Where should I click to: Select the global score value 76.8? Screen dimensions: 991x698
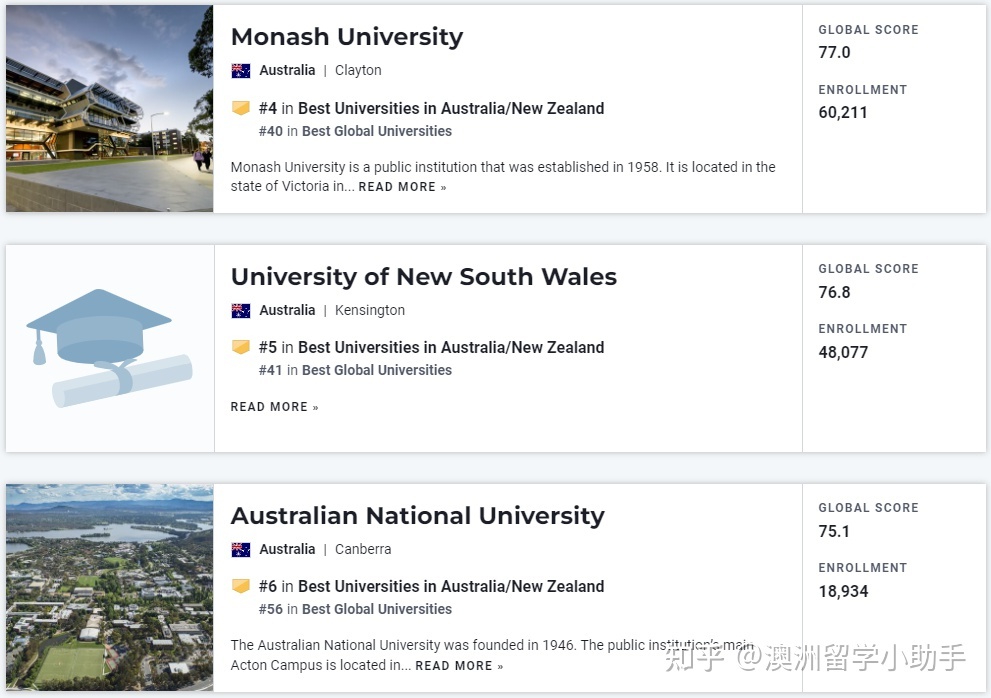click(x=834, y=292)
